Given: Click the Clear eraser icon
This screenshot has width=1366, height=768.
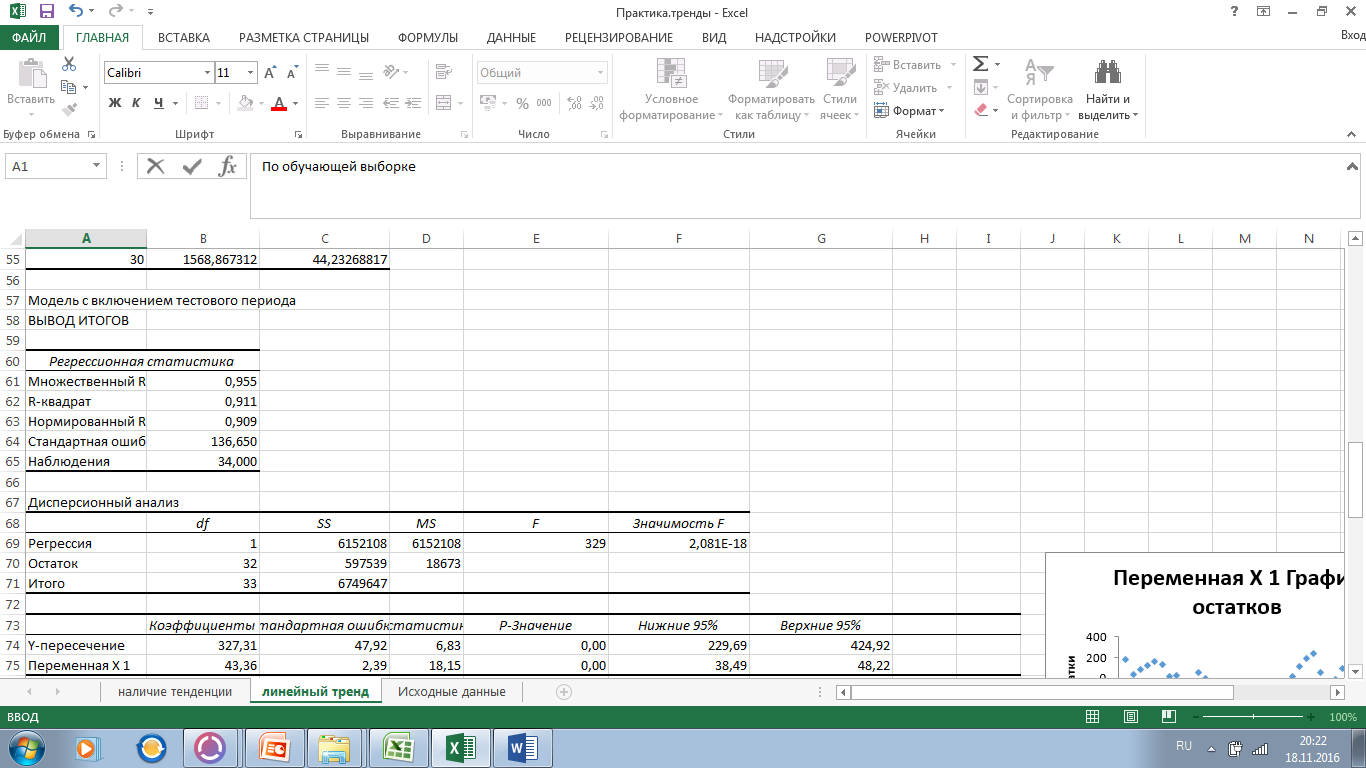Looking at the screenshot, I should point(981,110).
